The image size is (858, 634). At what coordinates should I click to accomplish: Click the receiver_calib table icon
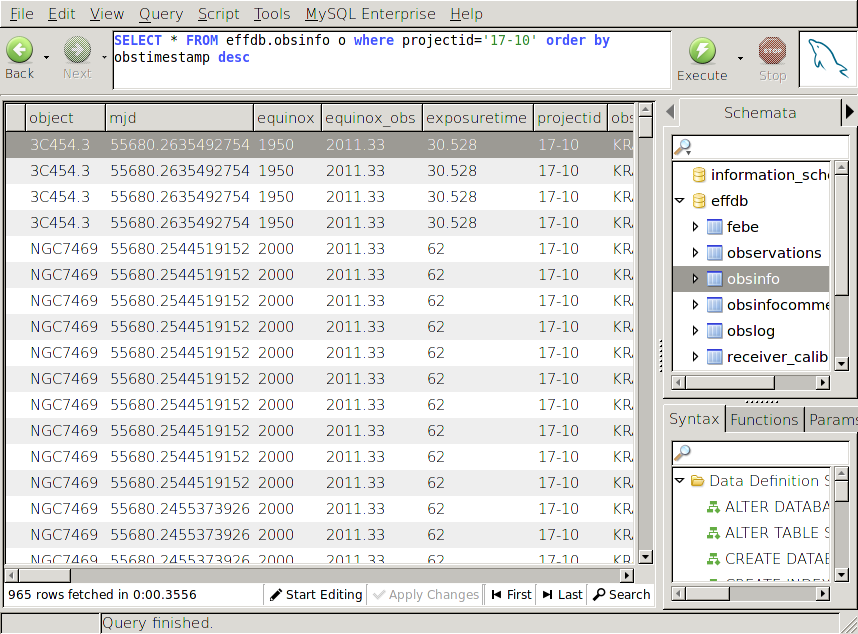point(714,357)
